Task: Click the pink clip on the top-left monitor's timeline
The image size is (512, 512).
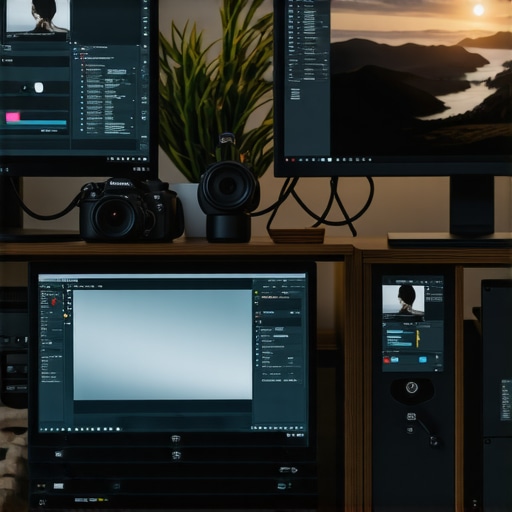Action: click(x=13, y=117)
